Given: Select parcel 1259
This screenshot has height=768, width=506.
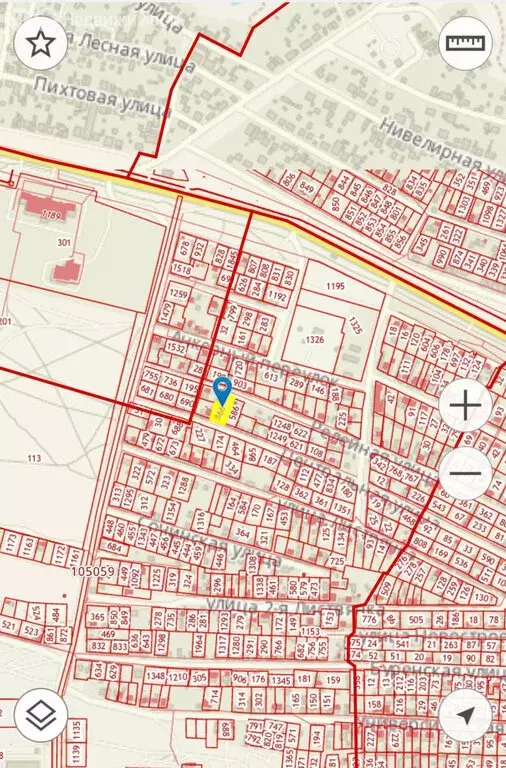Looking at the screenshot, I should (178, 294).
